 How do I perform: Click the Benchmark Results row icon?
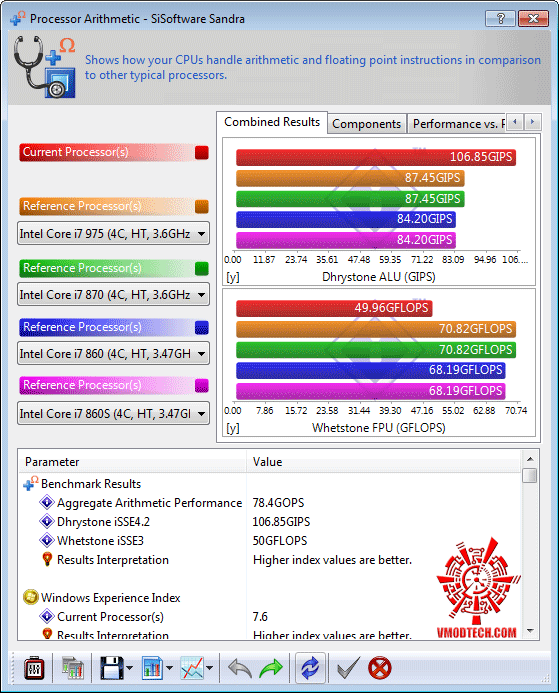tap(30, 484)
